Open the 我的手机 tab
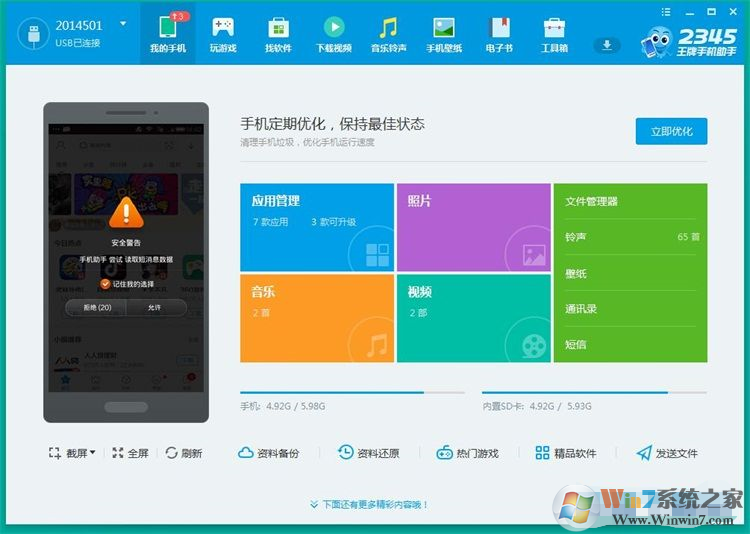The image size is (750, 534). click(167, 33)
